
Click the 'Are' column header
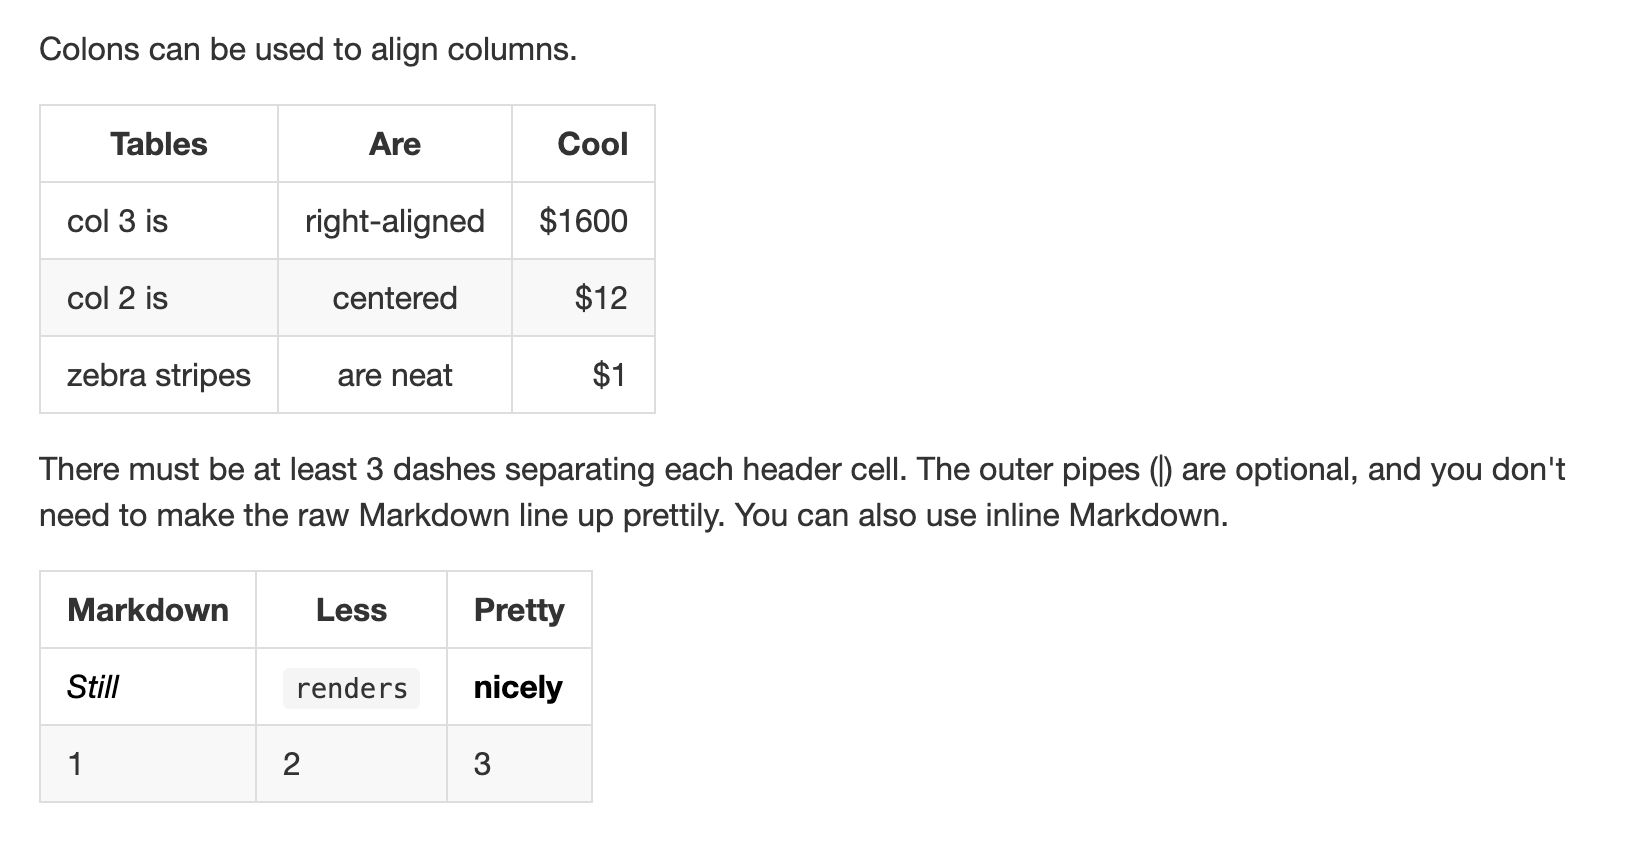click(395, 144)
